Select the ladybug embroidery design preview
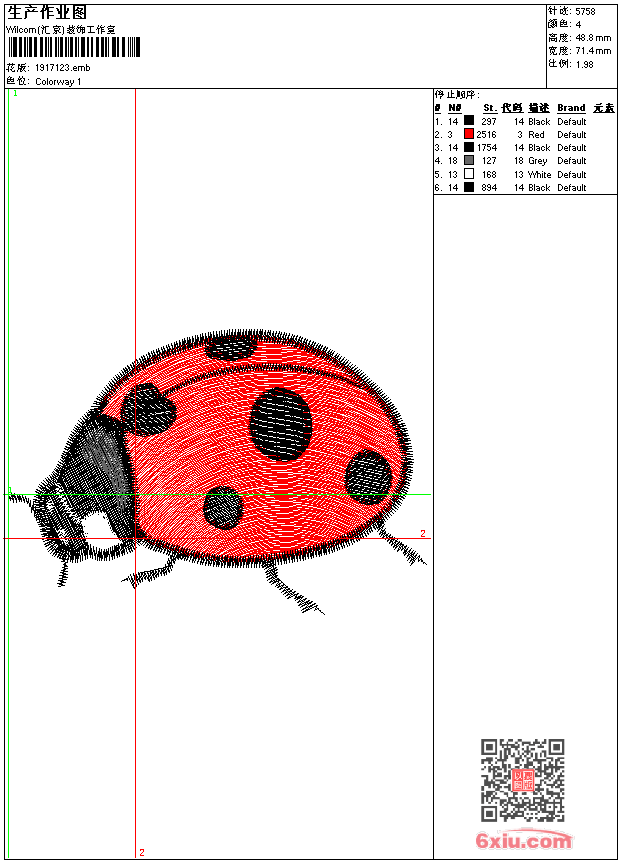This screenshot has height=860, width=620. 219,472
